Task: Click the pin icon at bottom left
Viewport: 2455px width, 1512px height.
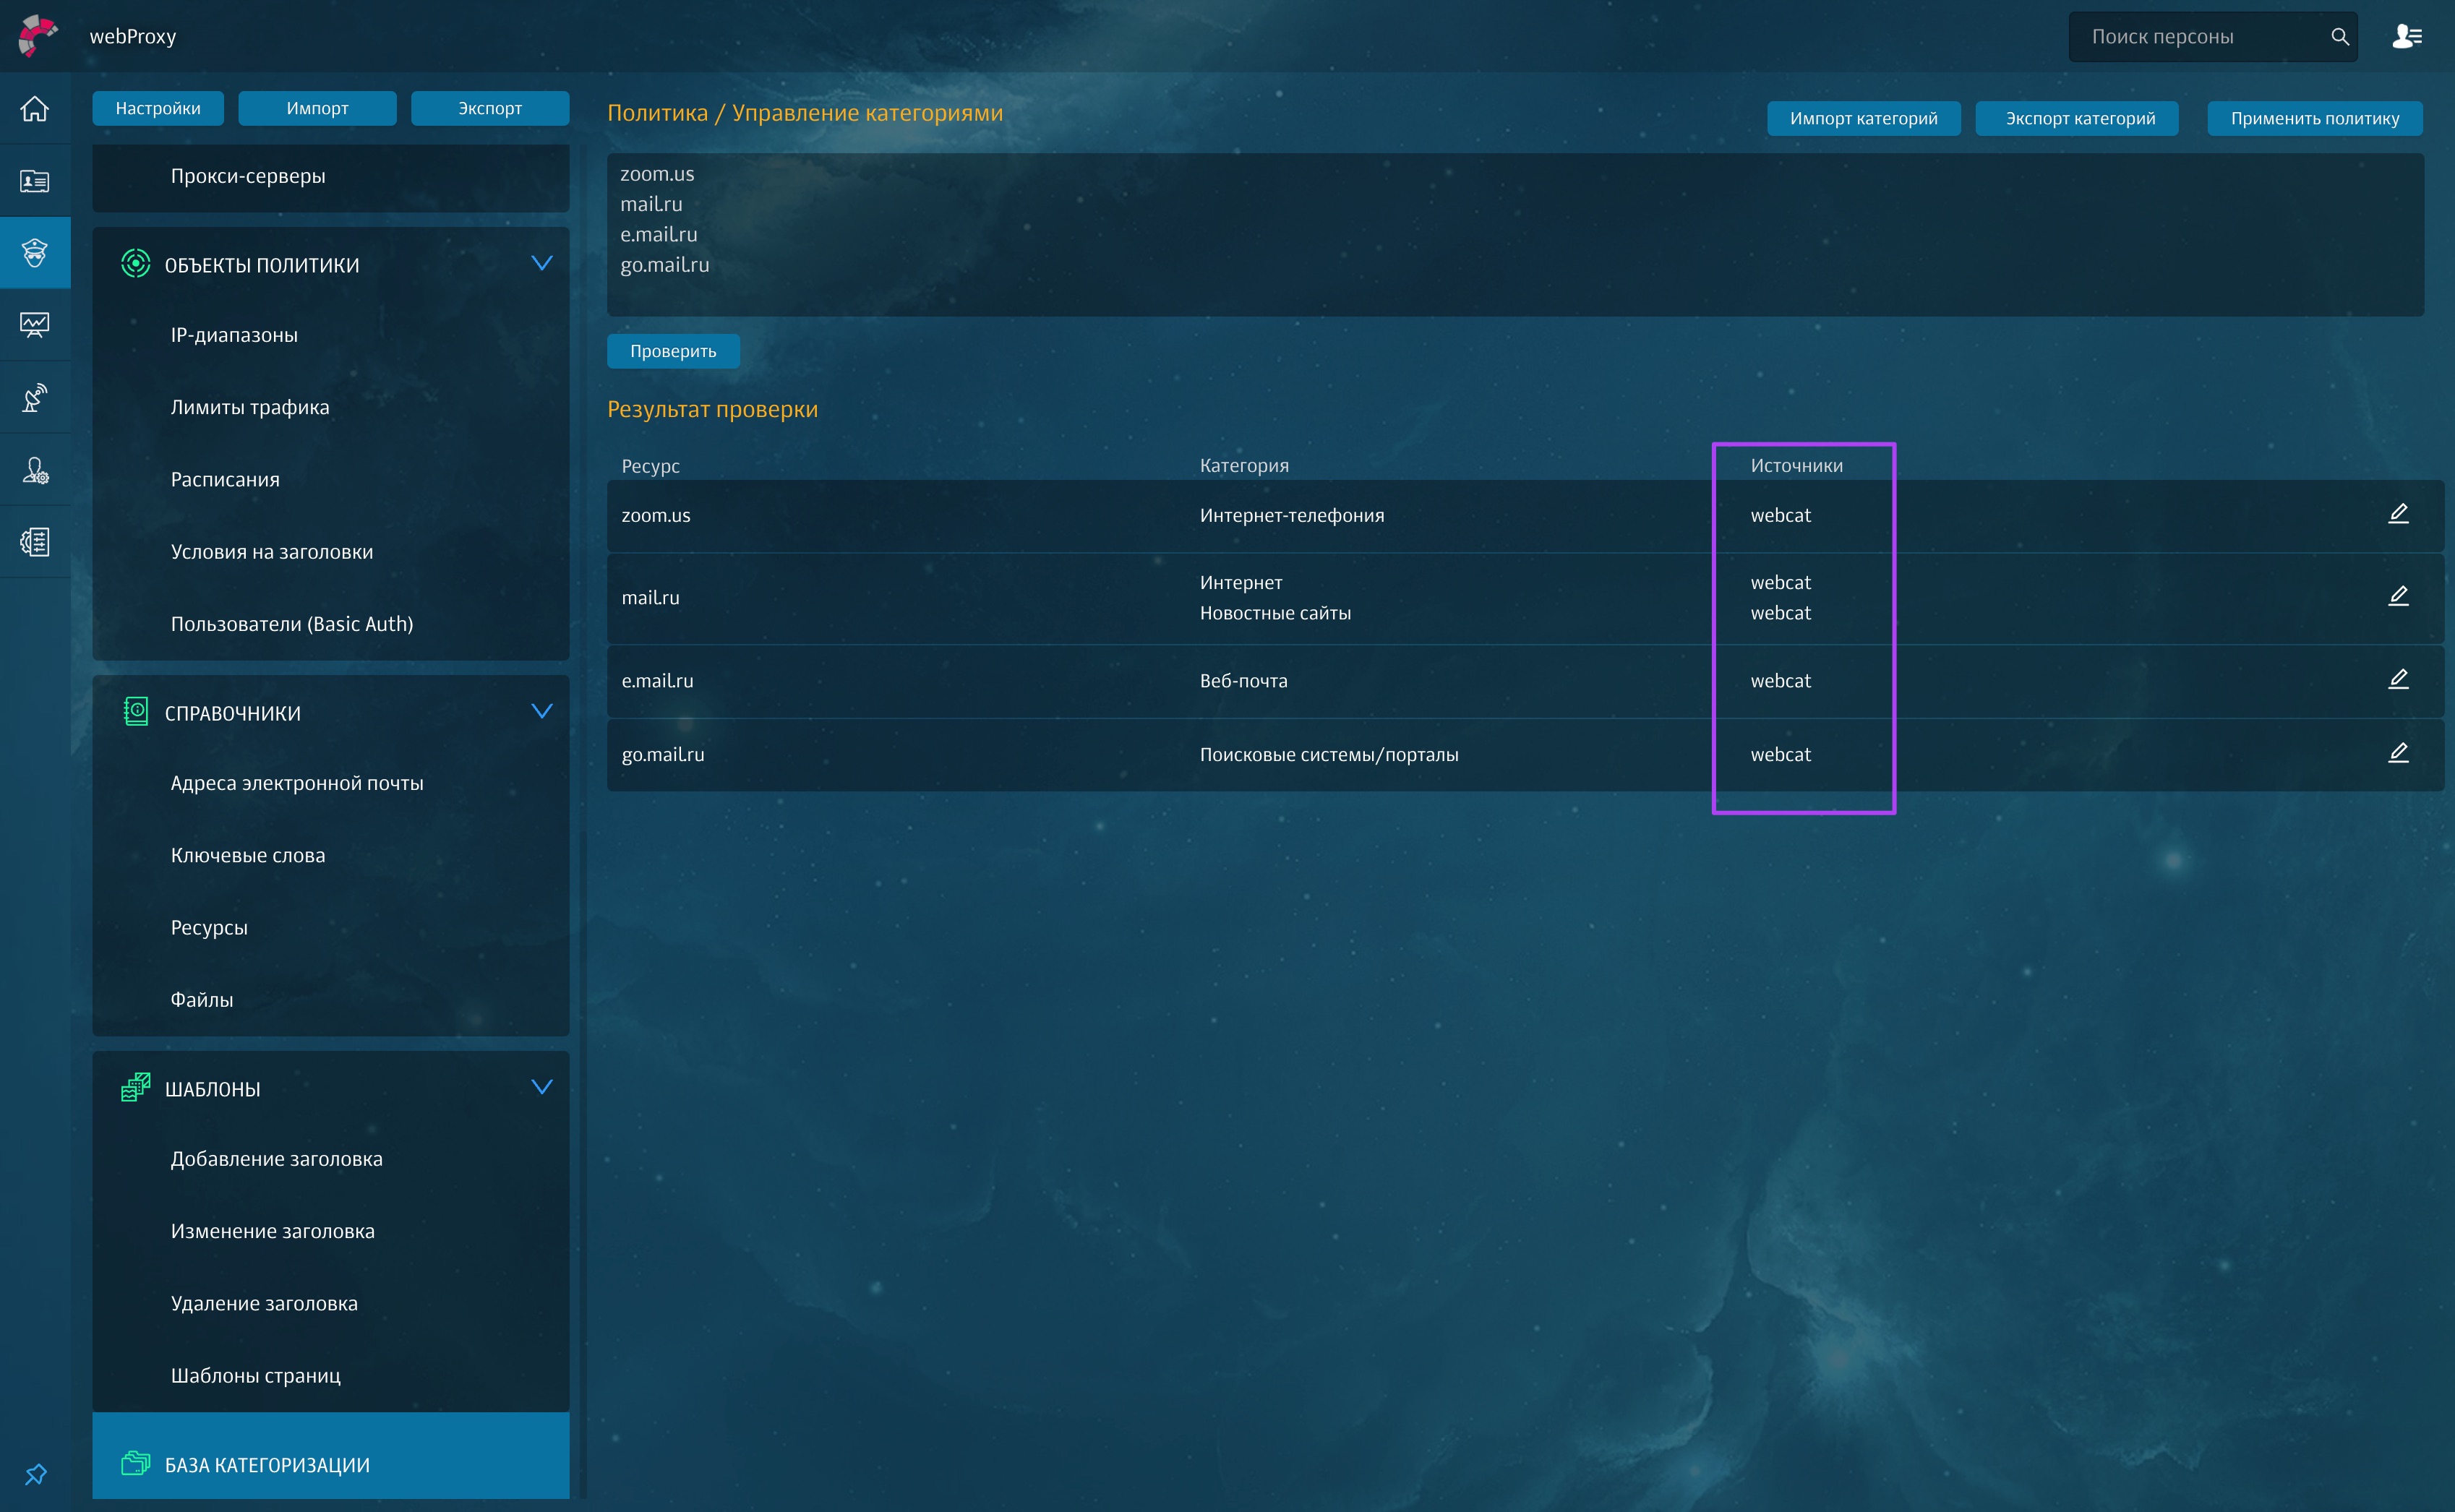Action: [x=36, y=1474]
